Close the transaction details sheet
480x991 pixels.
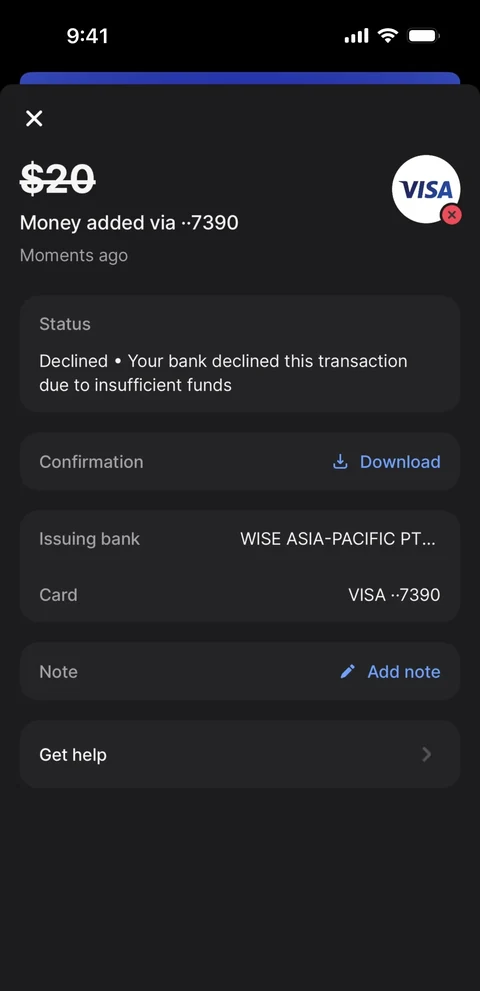click(34, 118)
